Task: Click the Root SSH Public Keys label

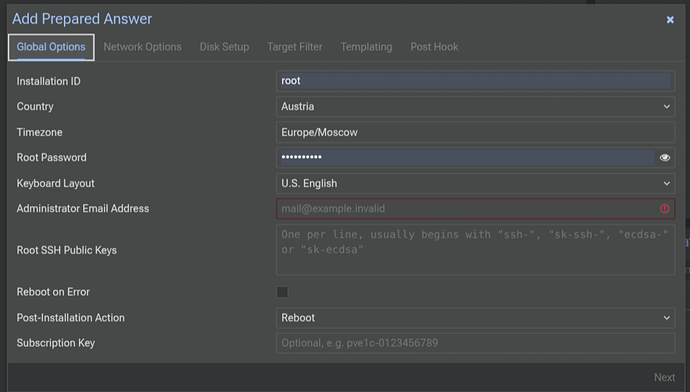Action: 66,250
